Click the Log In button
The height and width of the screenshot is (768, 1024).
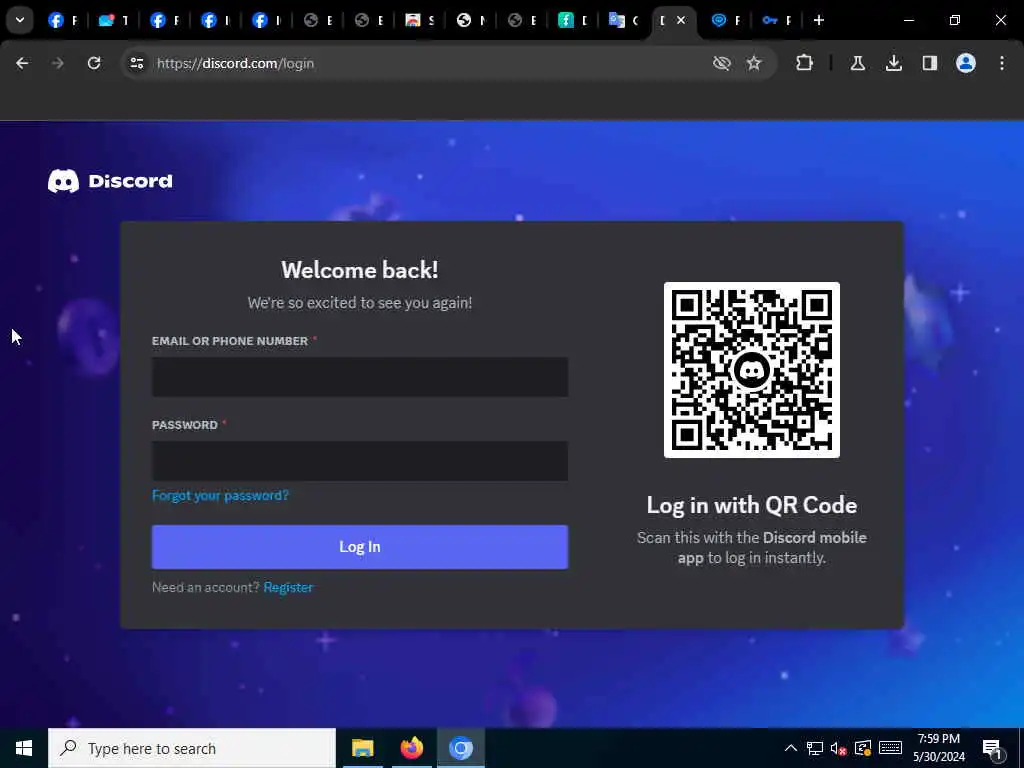point(360,547)
